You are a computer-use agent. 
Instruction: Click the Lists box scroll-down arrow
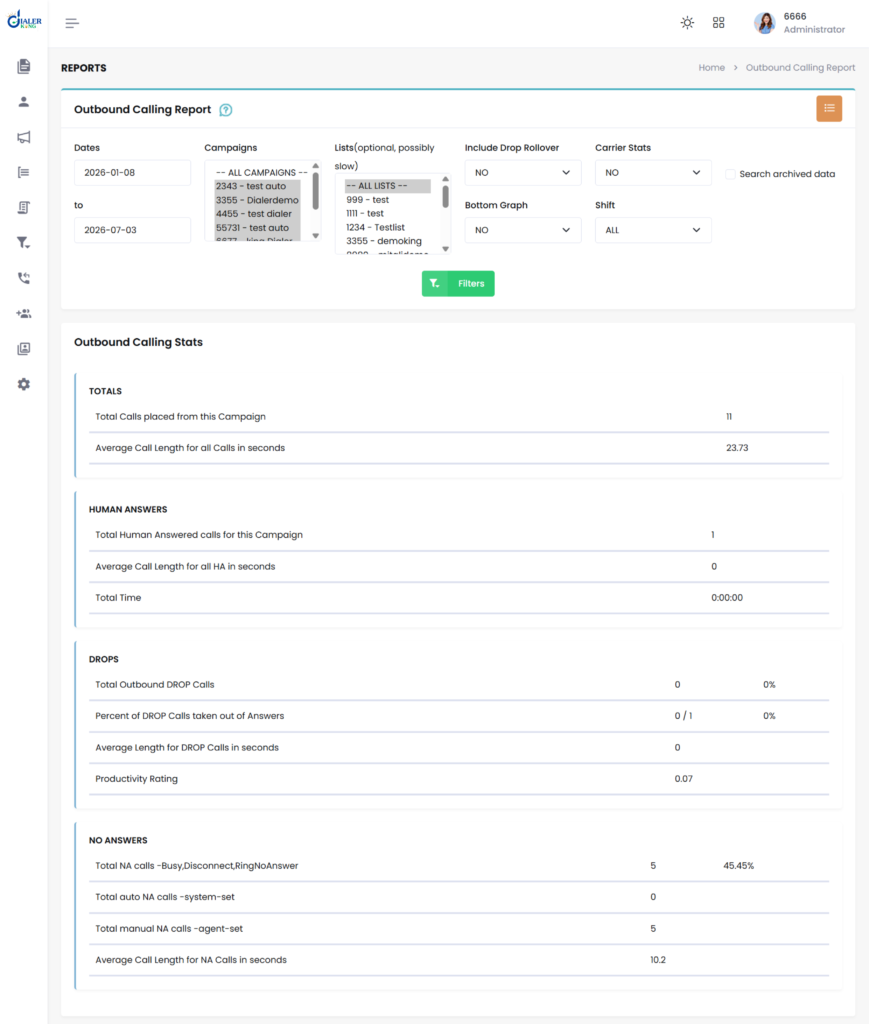point(446,249)
